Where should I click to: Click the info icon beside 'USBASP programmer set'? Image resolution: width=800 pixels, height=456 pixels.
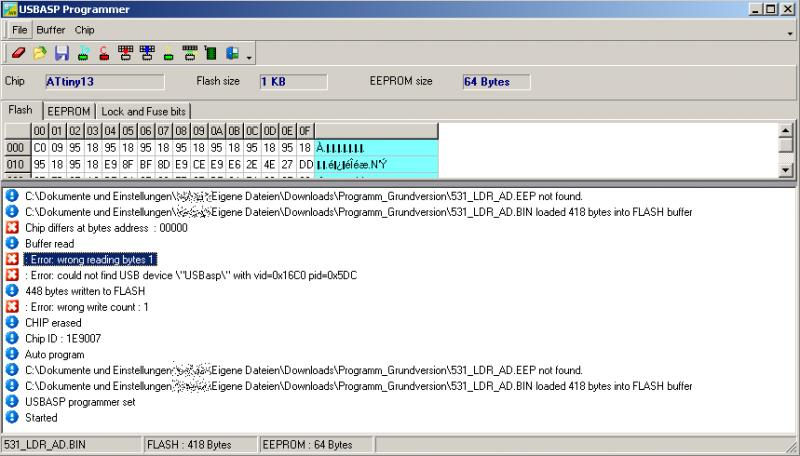coord(12,401)
